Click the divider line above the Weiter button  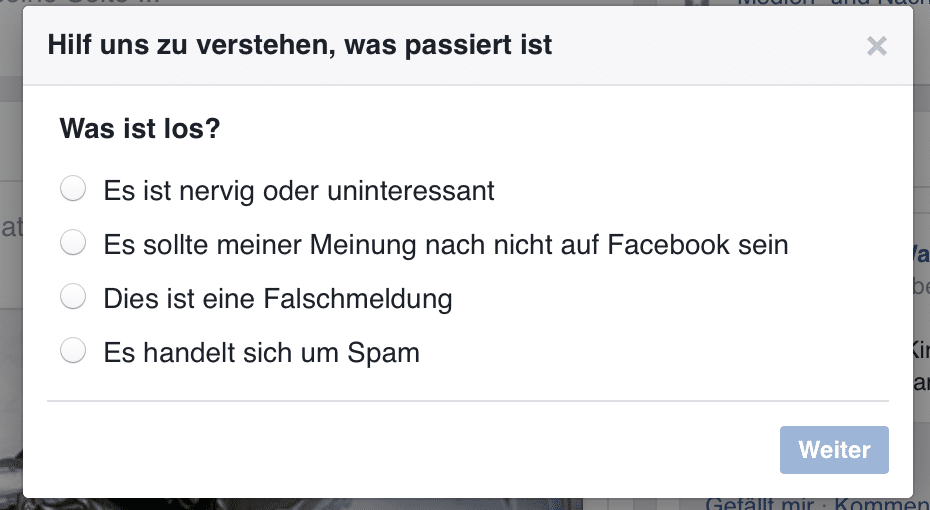click(467, 401)
